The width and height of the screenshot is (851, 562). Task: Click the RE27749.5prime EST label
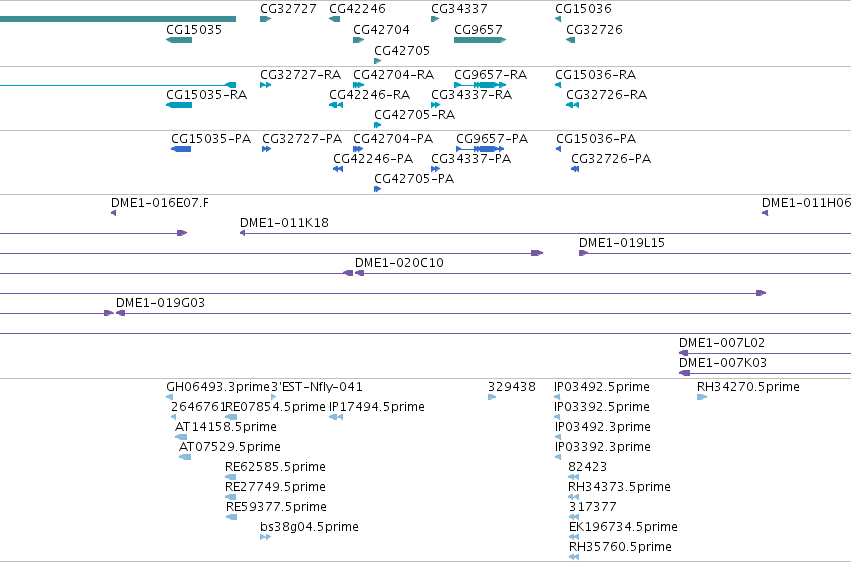(275, 488)
